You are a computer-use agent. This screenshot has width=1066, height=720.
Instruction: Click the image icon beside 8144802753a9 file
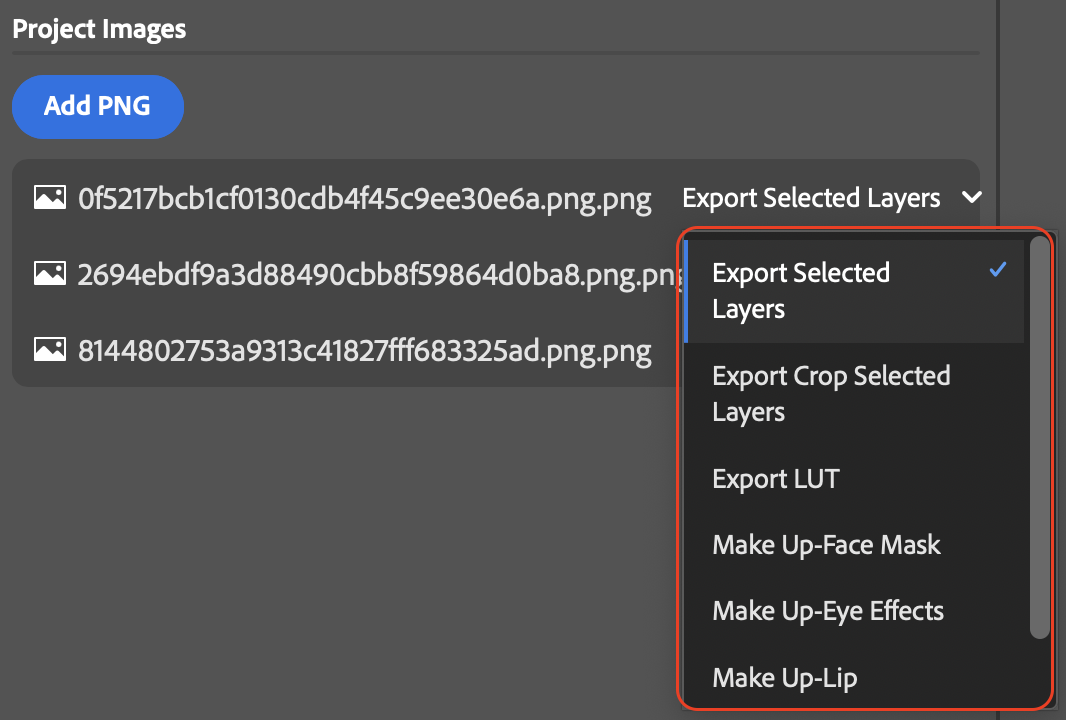click(50, 349)
